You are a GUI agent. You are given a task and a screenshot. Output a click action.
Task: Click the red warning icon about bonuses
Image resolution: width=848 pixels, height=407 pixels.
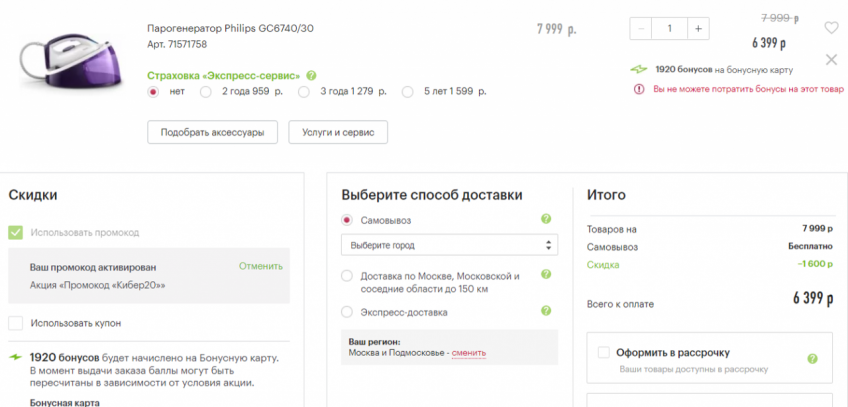click(x=639, y=89)
